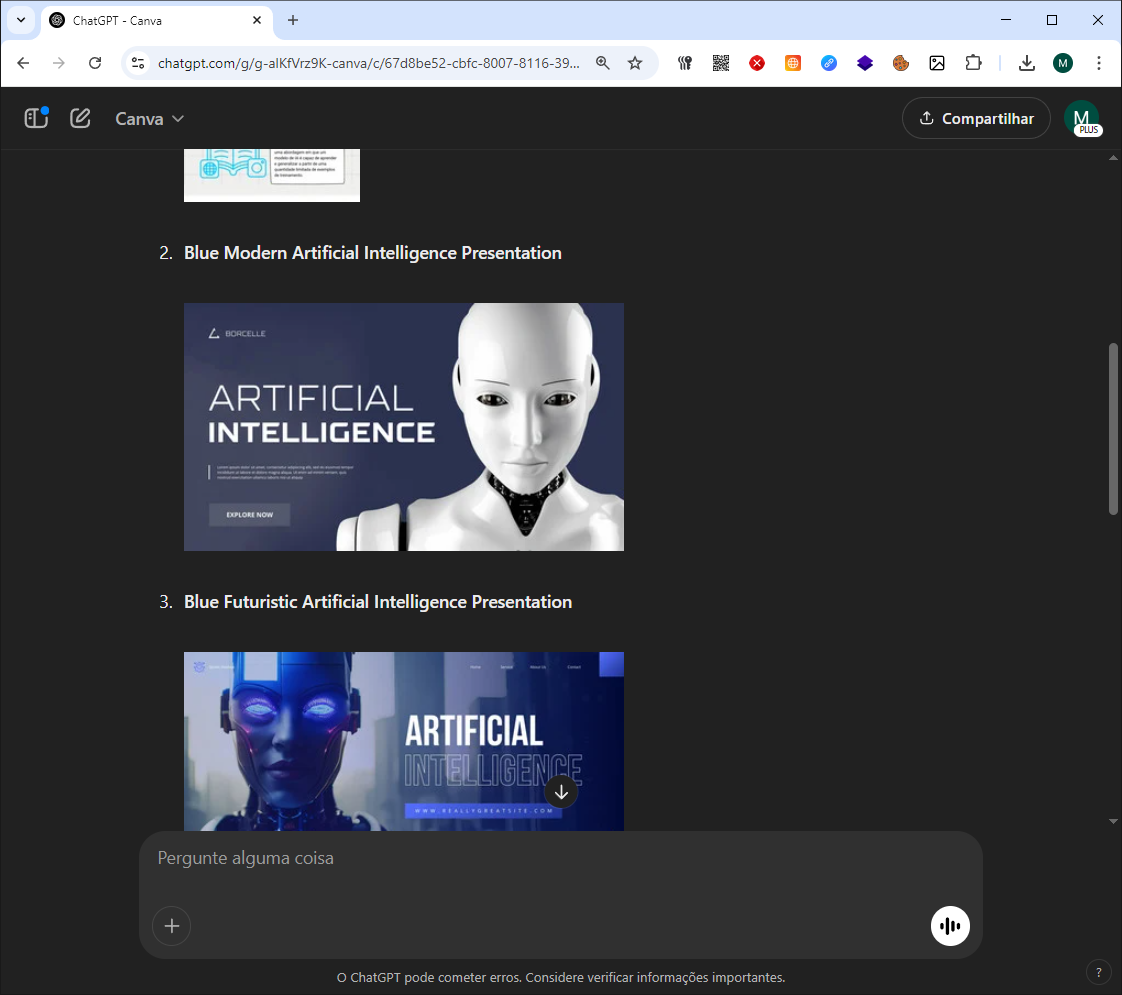
Task: Open the Chrome profile M avatar
Action: click(1063, 63)
